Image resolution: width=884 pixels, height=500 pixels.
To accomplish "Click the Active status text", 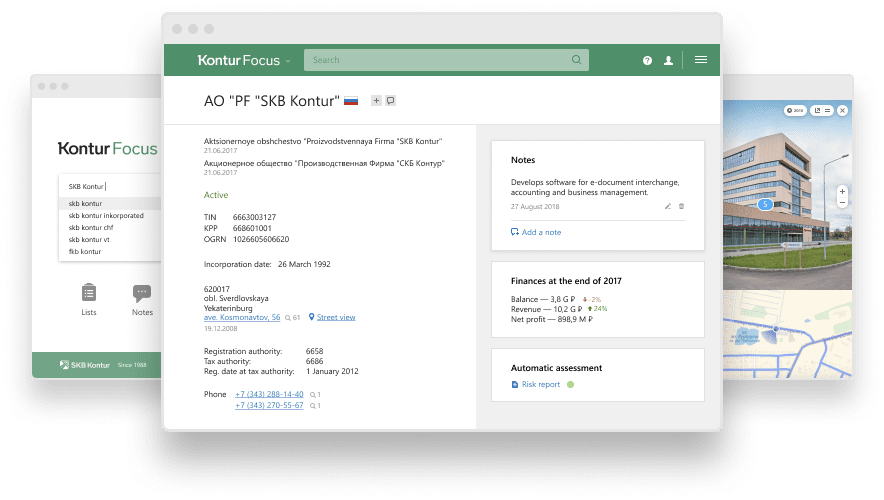I will coord(216,195).
